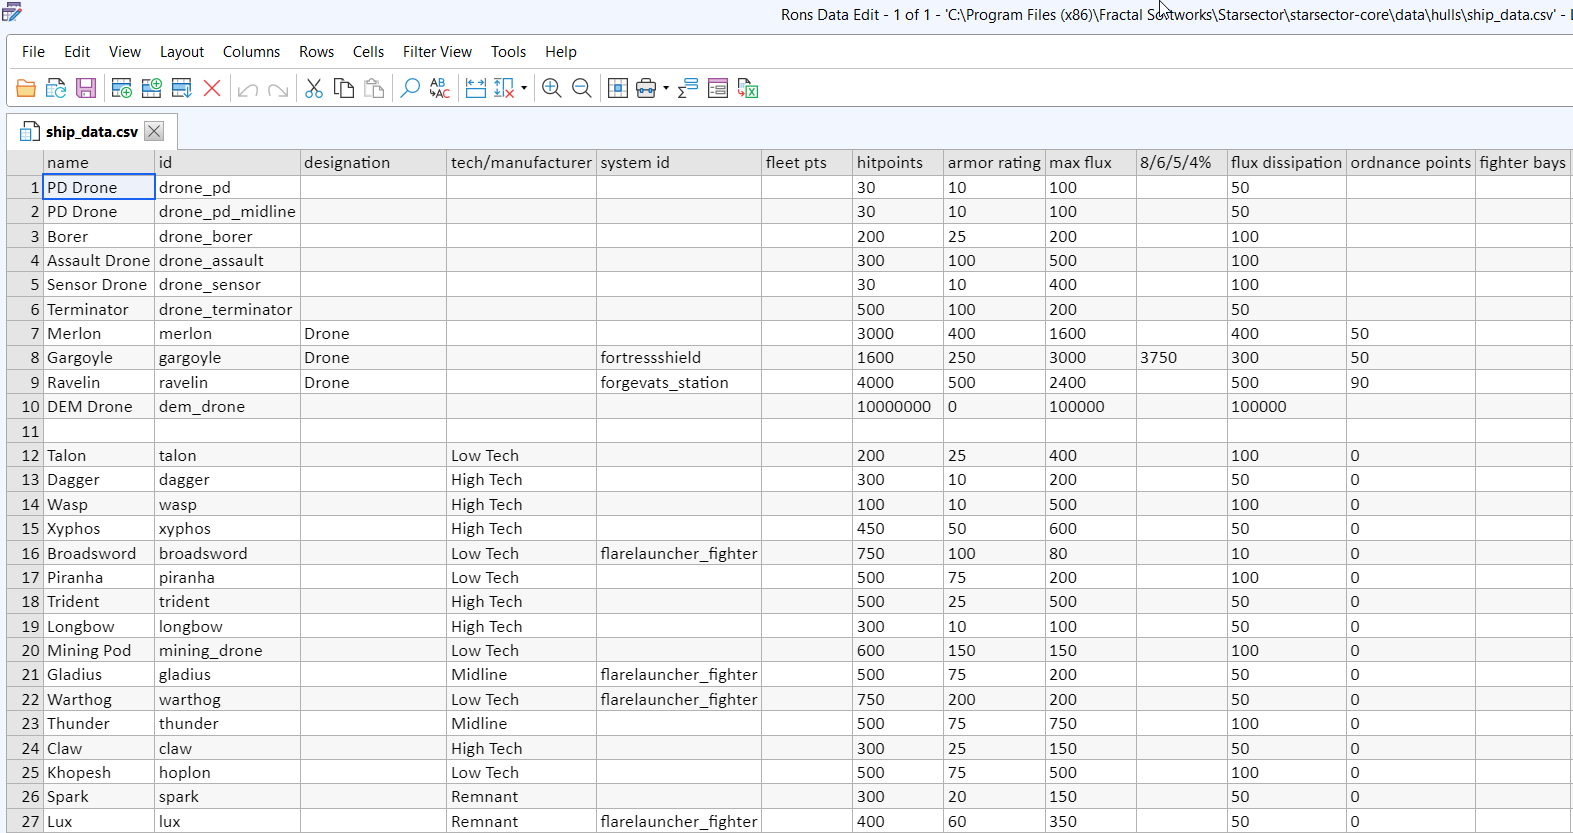This screenshot has width=1573, height=833.
Task: Select the 'PD Drone' cell in row 1
Action: click(x=99, y=187)
